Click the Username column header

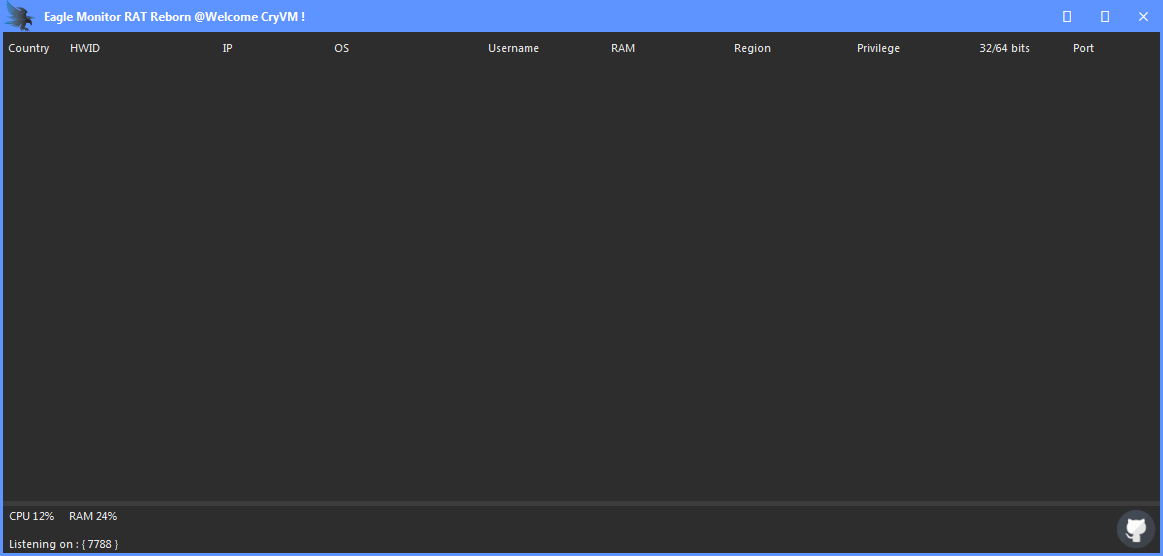pos(513,48)
